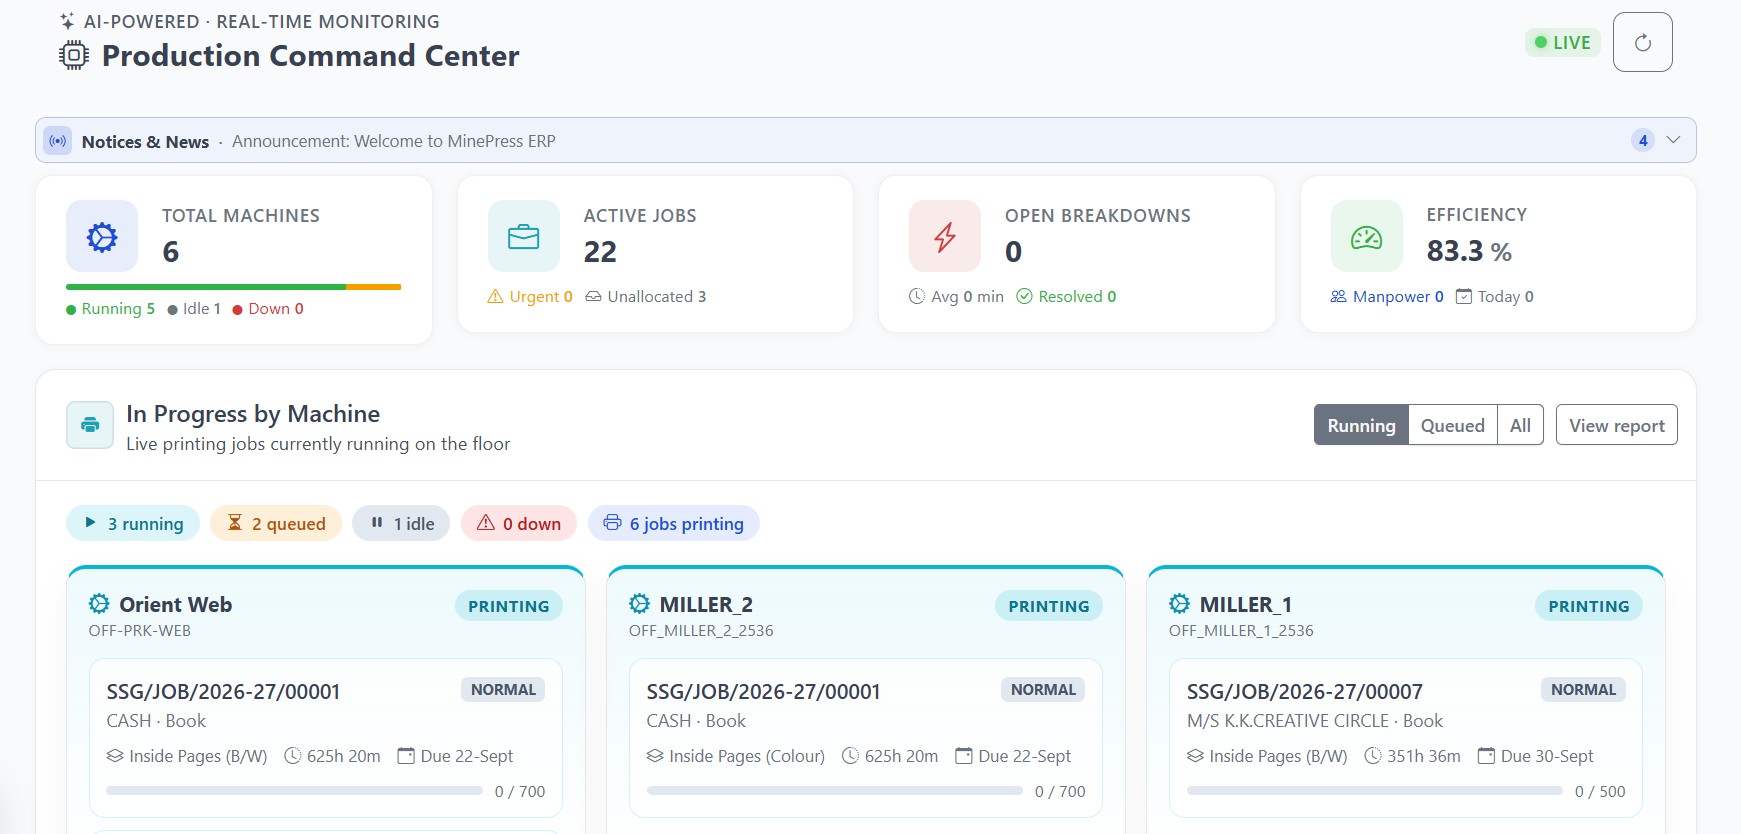This screenshot has height=834, width=1741.
Task: Toggle the LIVE status indicator
Action: tap(1562, 42)
